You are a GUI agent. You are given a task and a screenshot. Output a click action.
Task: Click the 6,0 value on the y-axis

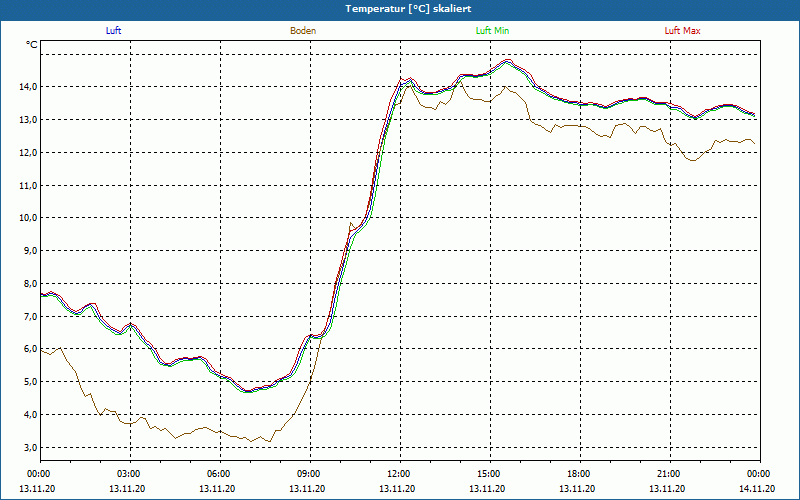click(x=30, y=349)
